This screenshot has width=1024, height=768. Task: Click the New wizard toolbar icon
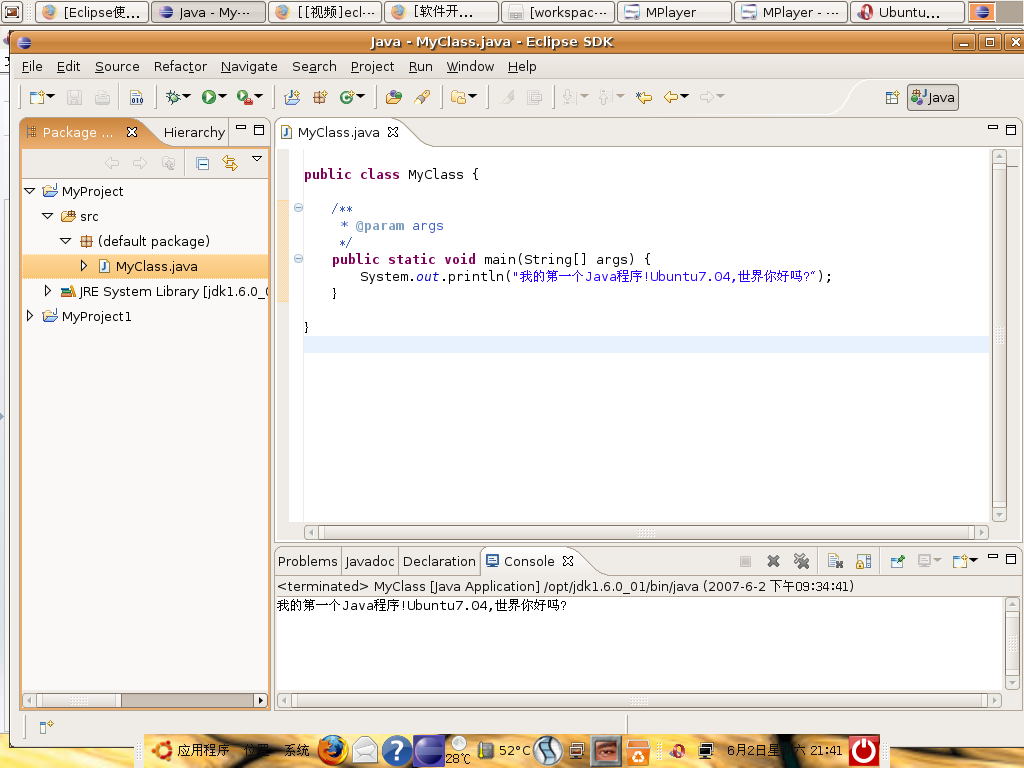click(37, 97)
